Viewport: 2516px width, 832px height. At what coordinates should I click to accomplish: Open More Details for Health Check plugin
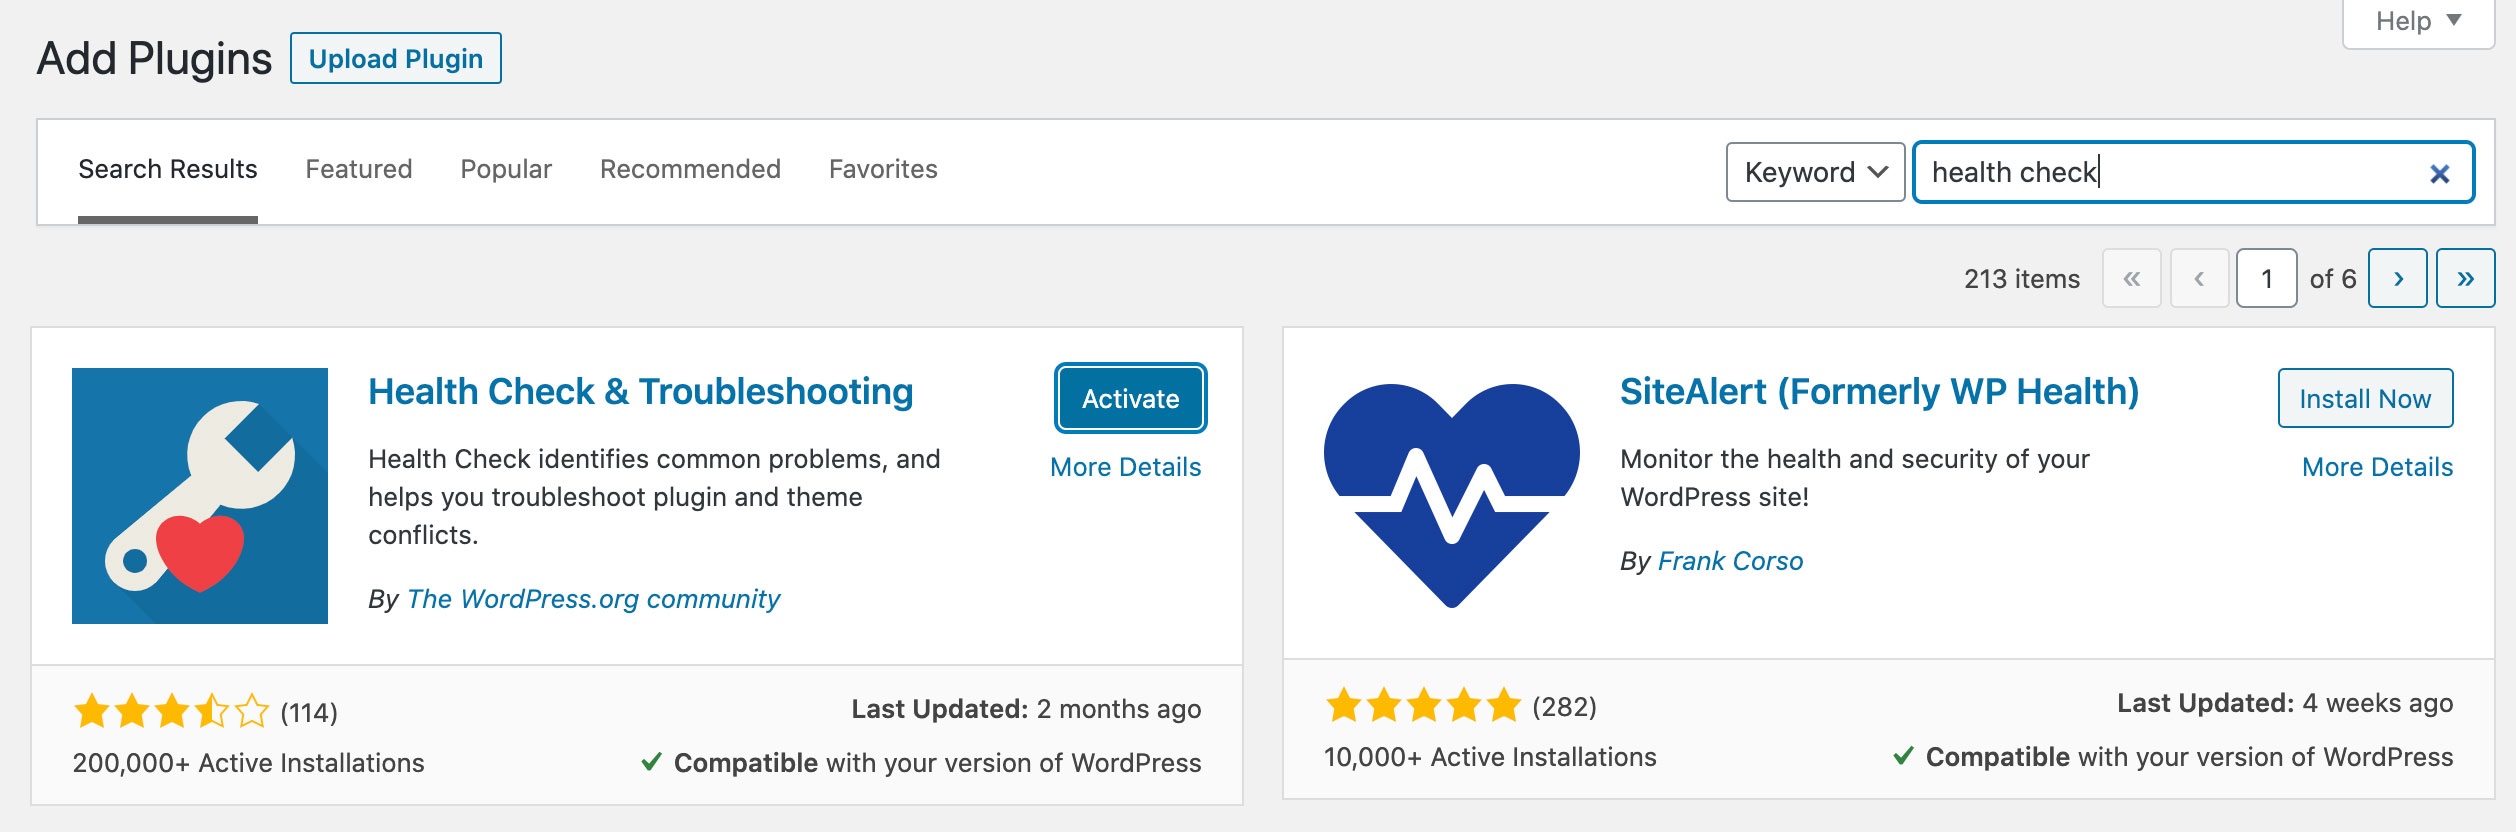pyautogui.click(x=1126, y=467)
